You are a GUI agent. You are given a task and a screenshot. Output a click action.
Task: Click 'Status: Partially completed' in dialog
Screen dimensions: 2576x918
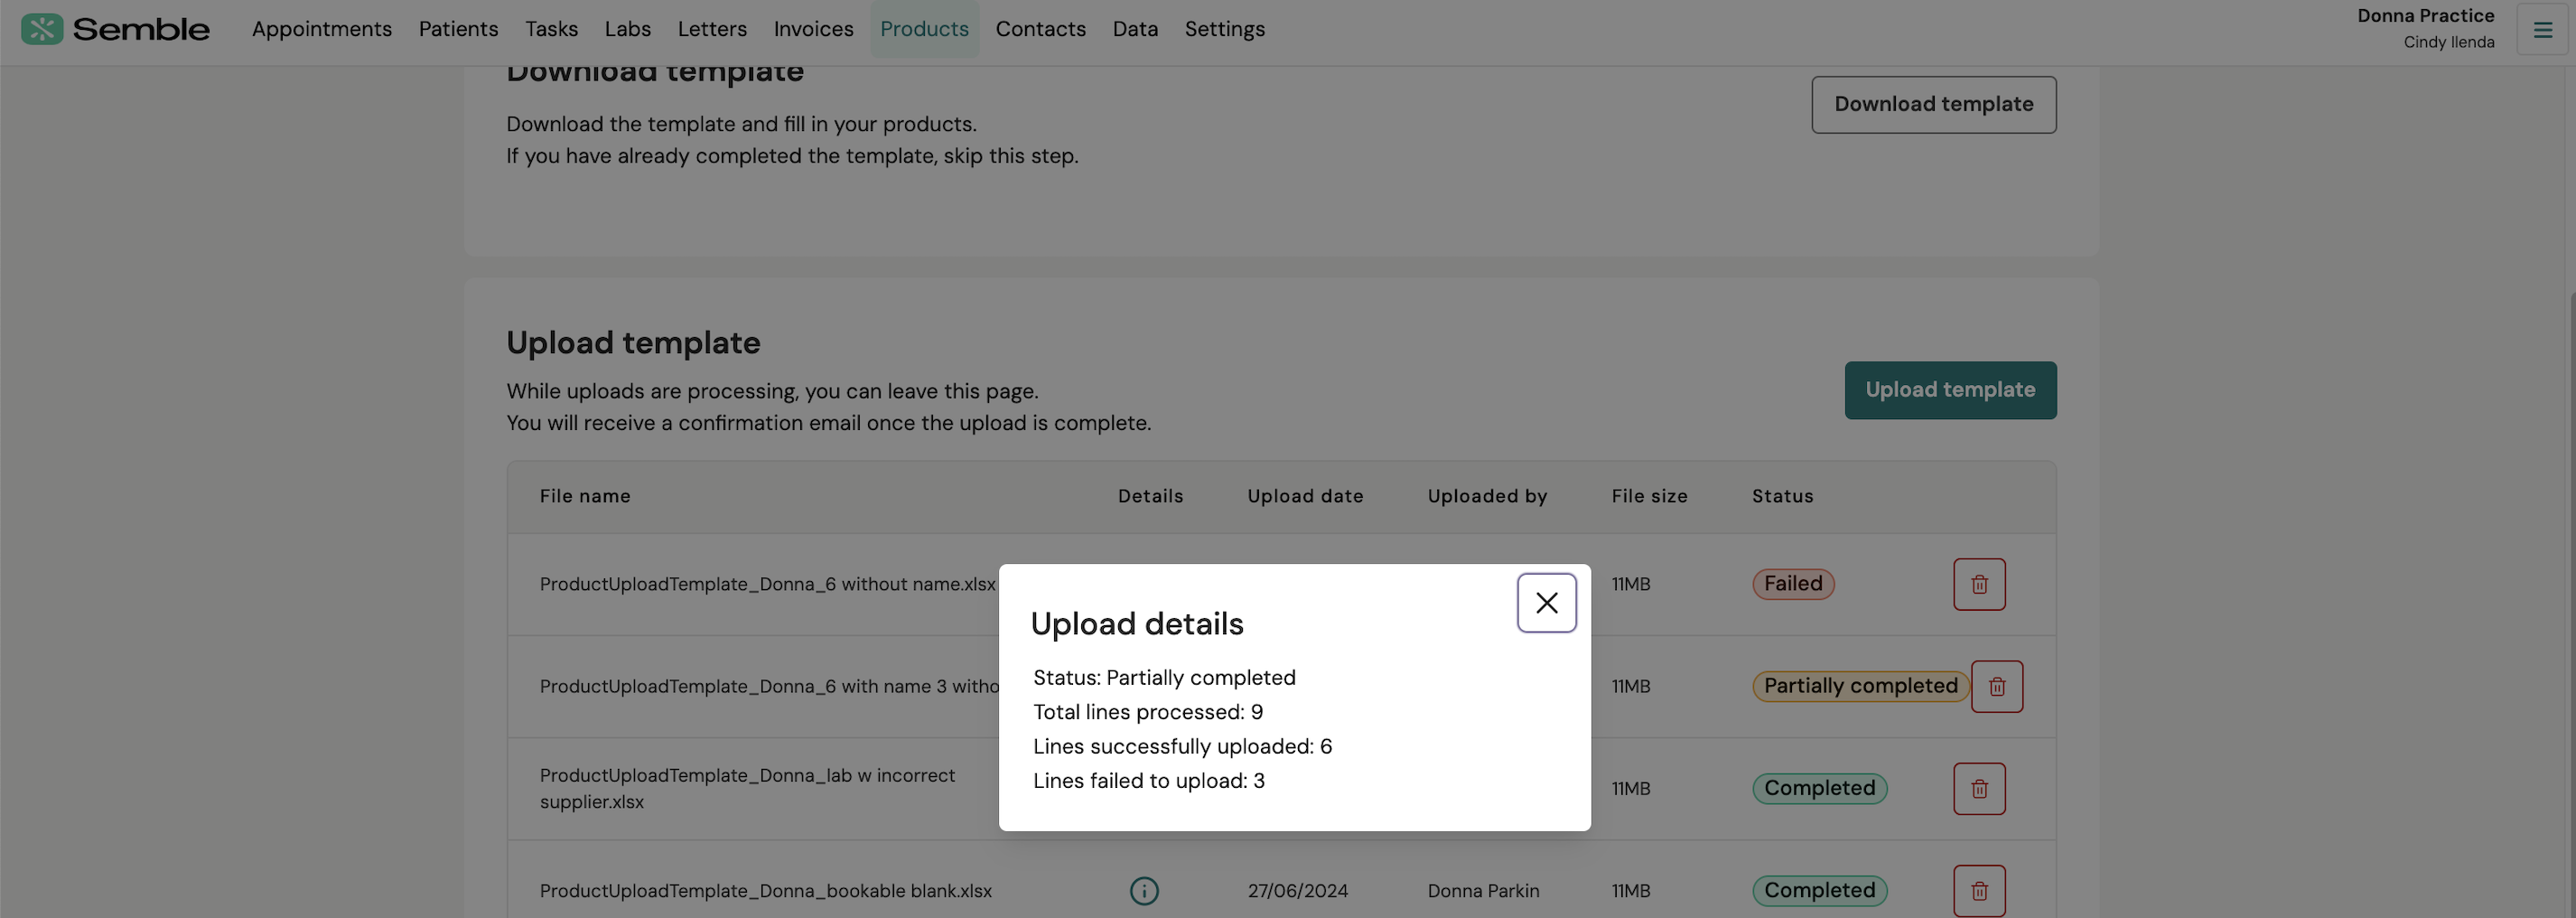[x=1164, y=678]
